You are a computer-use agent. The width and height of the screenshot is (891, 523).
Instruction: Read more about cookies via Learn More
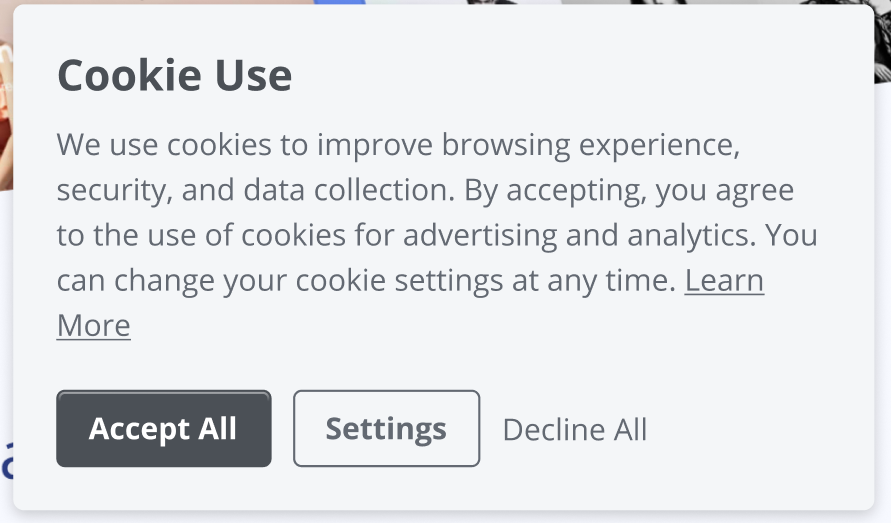(93, 326)
